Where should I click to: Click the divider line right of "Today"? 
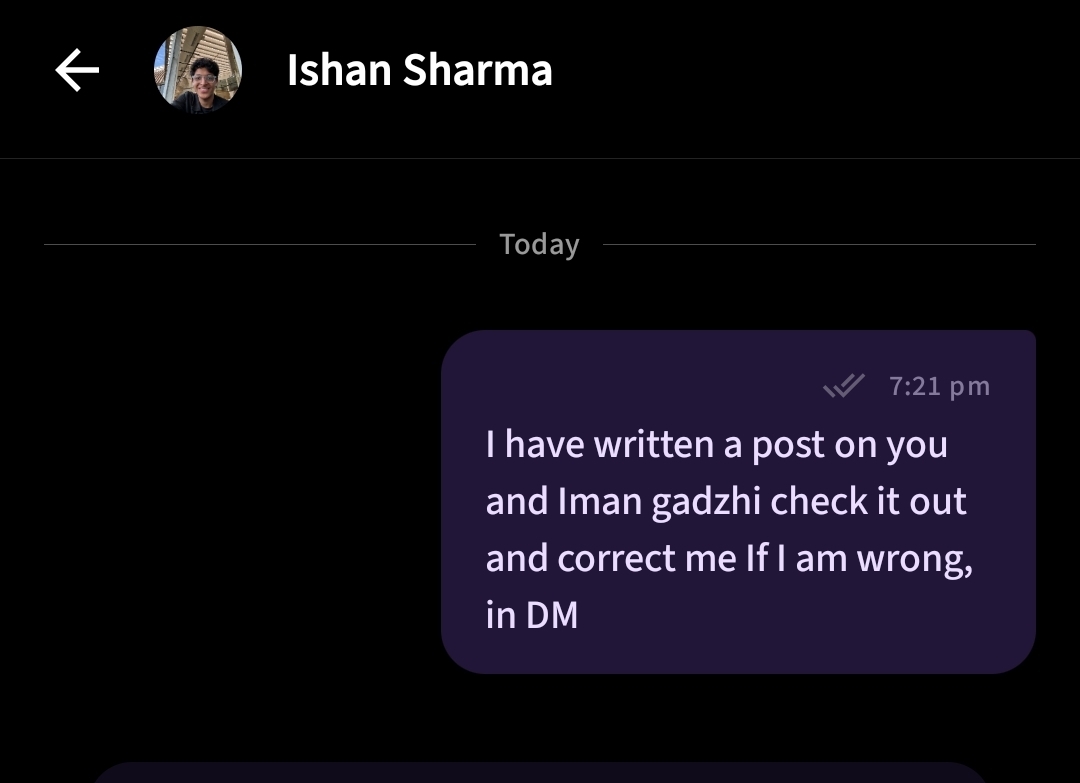click(x=820, y=244)
